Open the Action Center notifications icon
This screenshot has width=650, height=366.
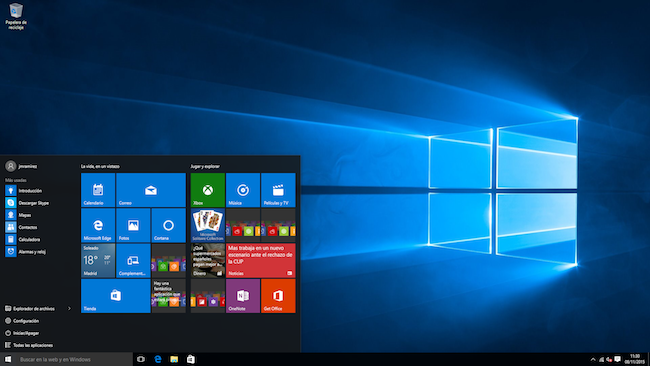[618, 359]
